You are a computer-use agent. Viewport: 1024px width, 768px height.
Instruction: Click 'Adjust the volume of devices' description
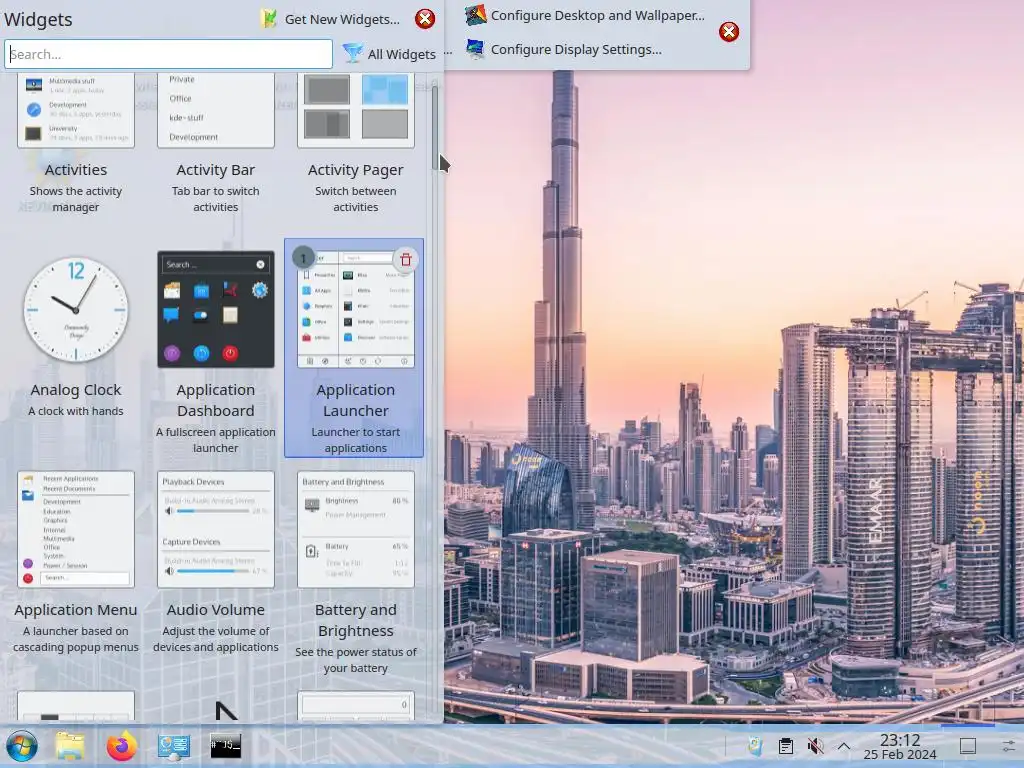[x=216, y=639]
